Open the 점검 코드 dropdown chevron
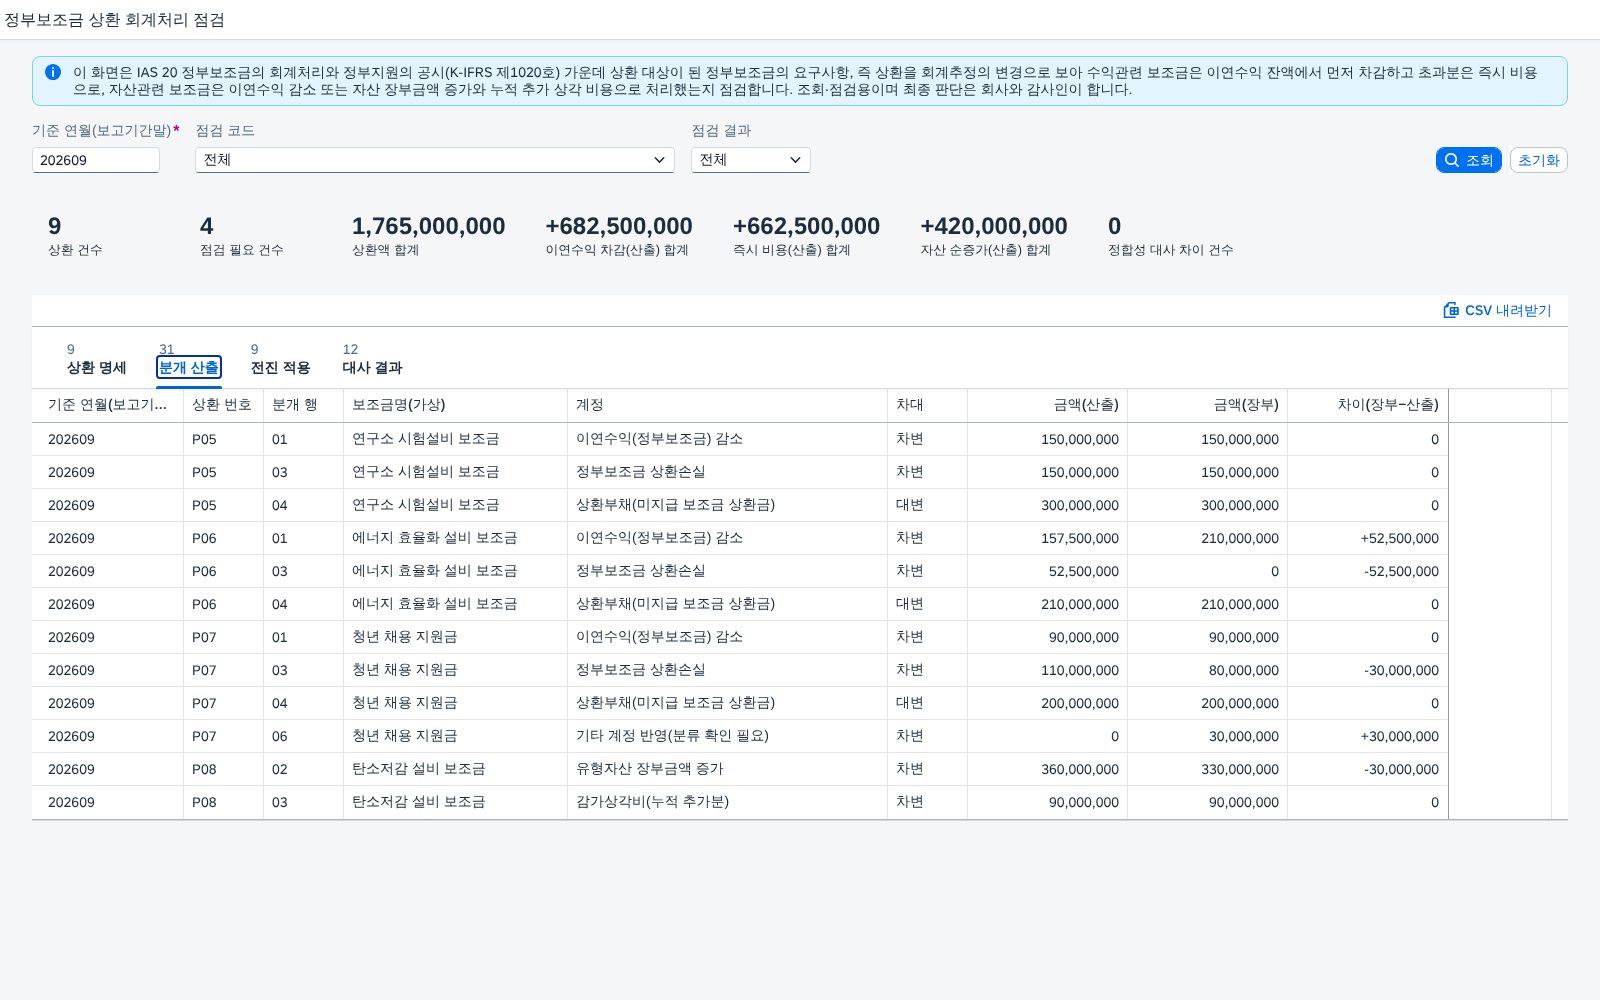This screenshot has width=1600, height=1000. [659, 160]
